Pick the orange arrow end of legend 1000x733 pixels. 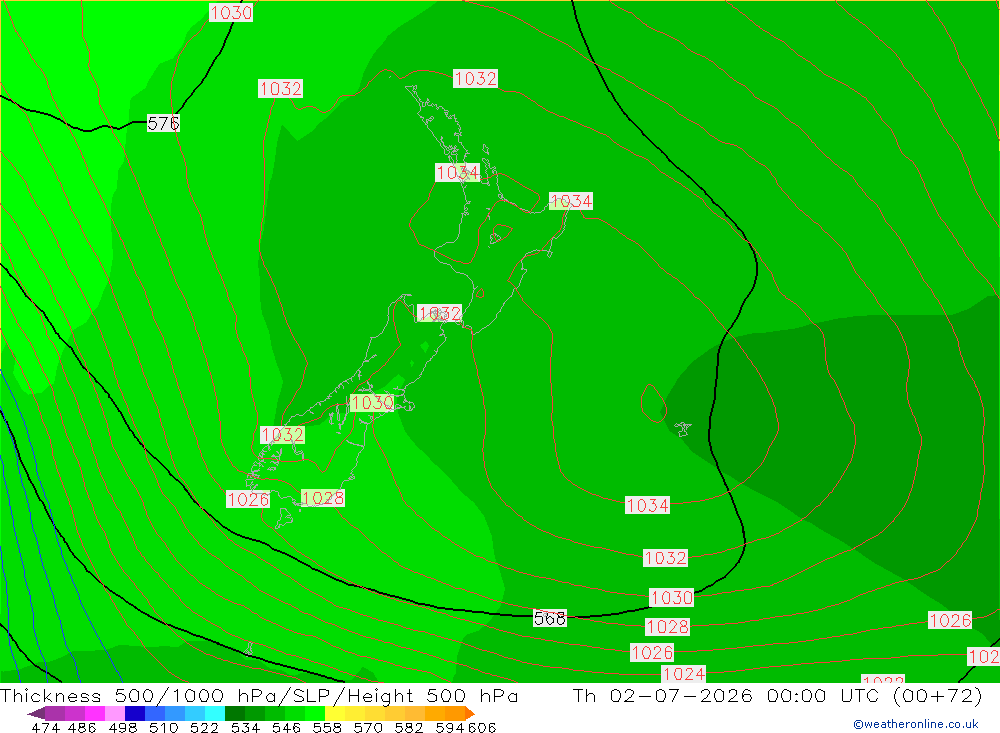coord(469,713)
